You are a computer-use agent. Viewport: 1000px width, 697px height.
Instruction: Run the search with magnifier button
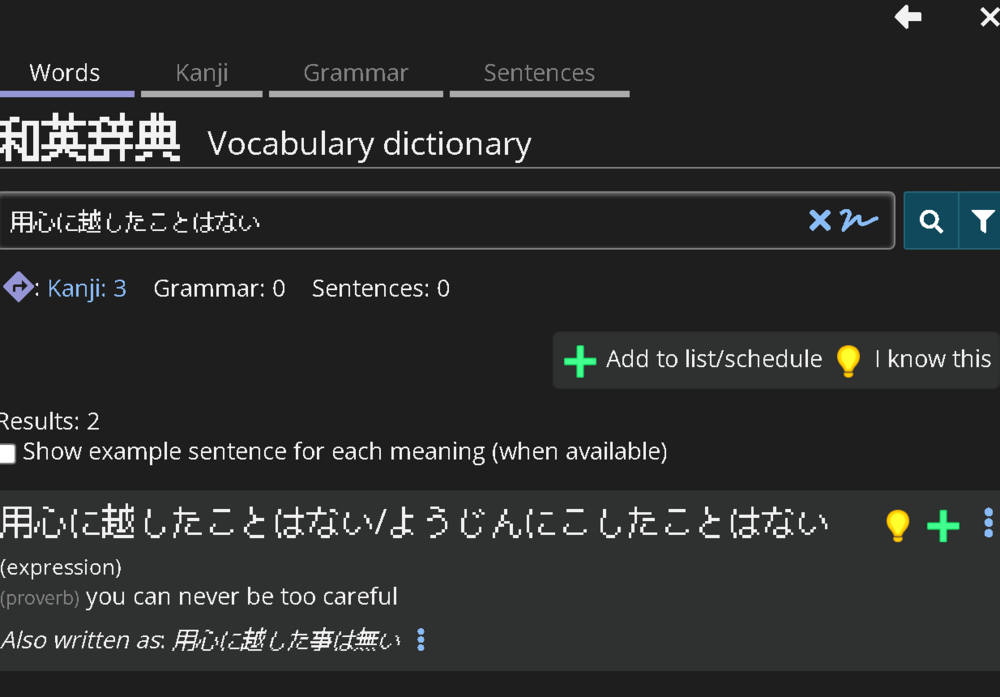tap(931, 221)
